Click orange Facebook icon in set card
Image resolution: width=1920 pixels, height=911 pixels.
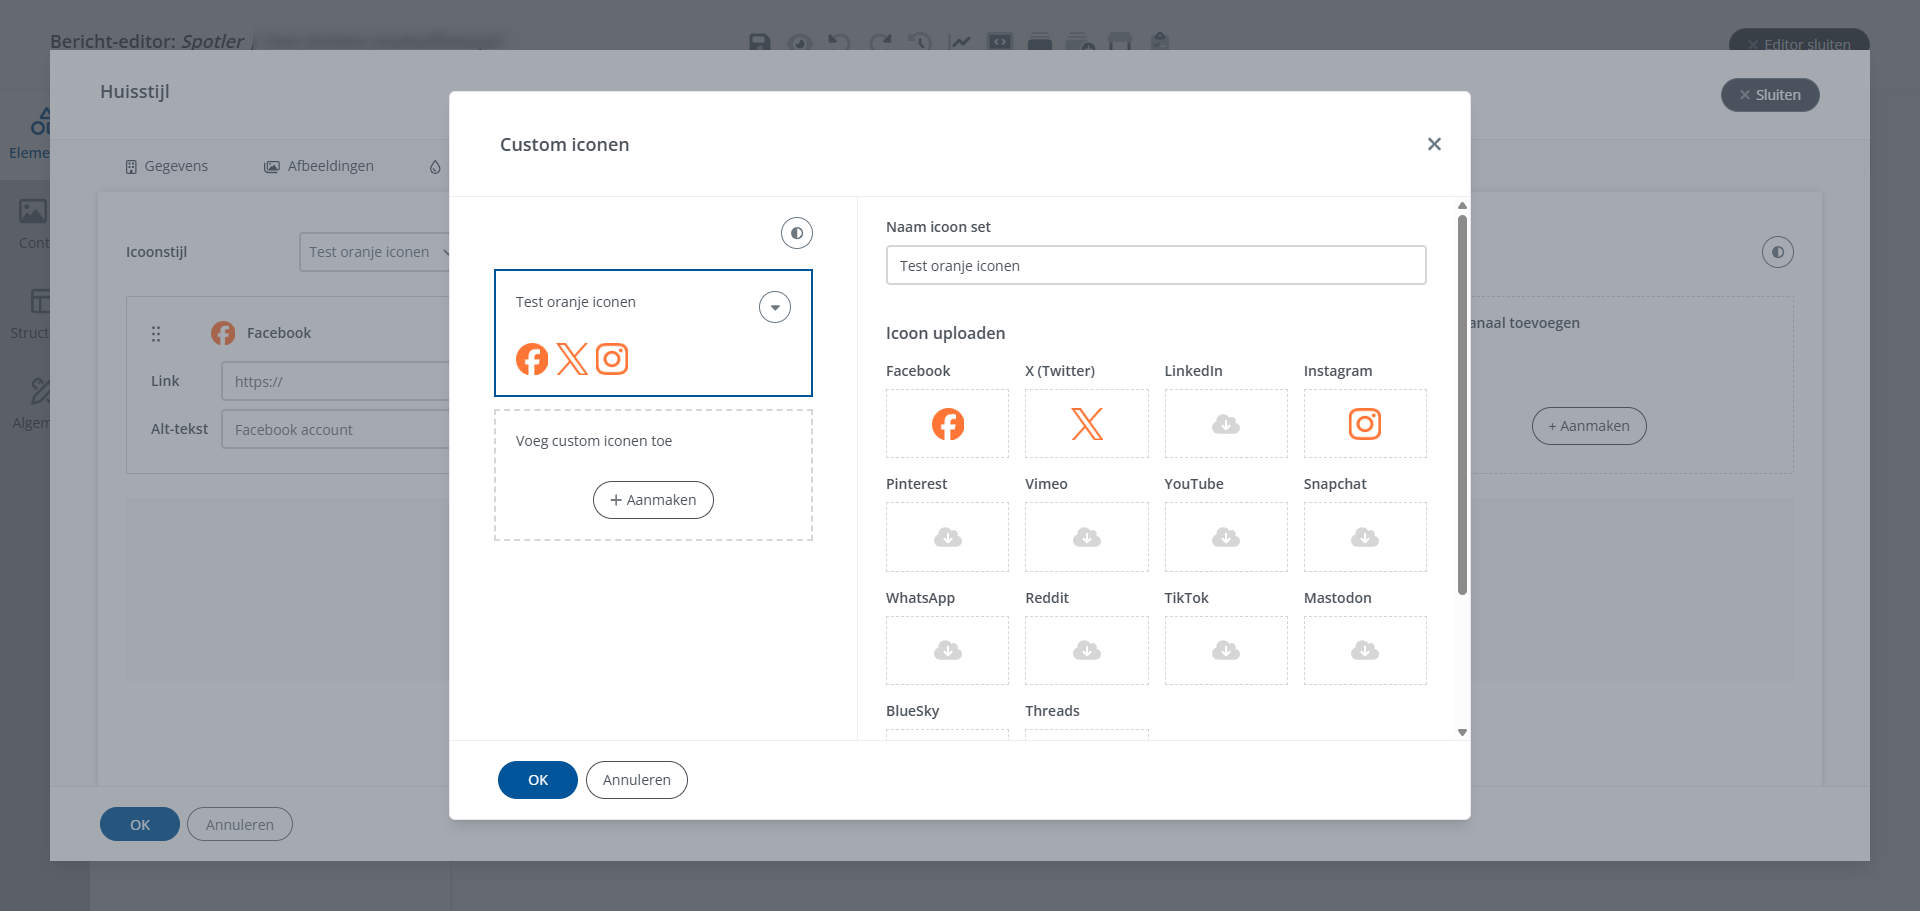(x=532, y=359)
